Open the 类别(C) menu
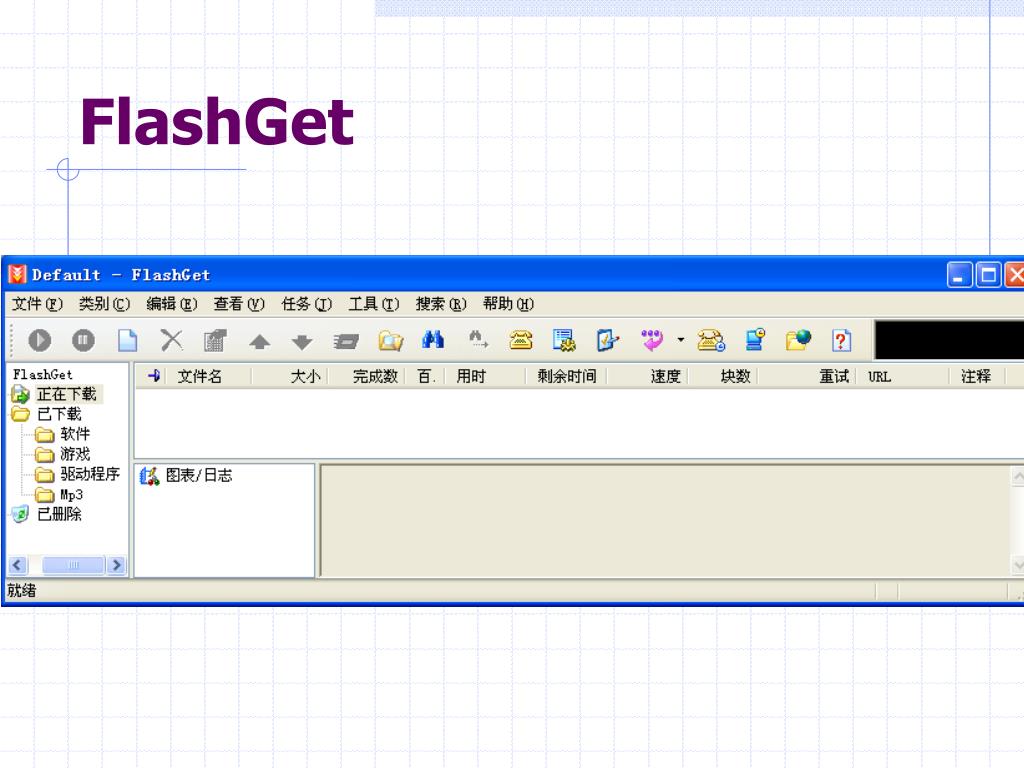The image size is (1024, 768). point(104,304)
